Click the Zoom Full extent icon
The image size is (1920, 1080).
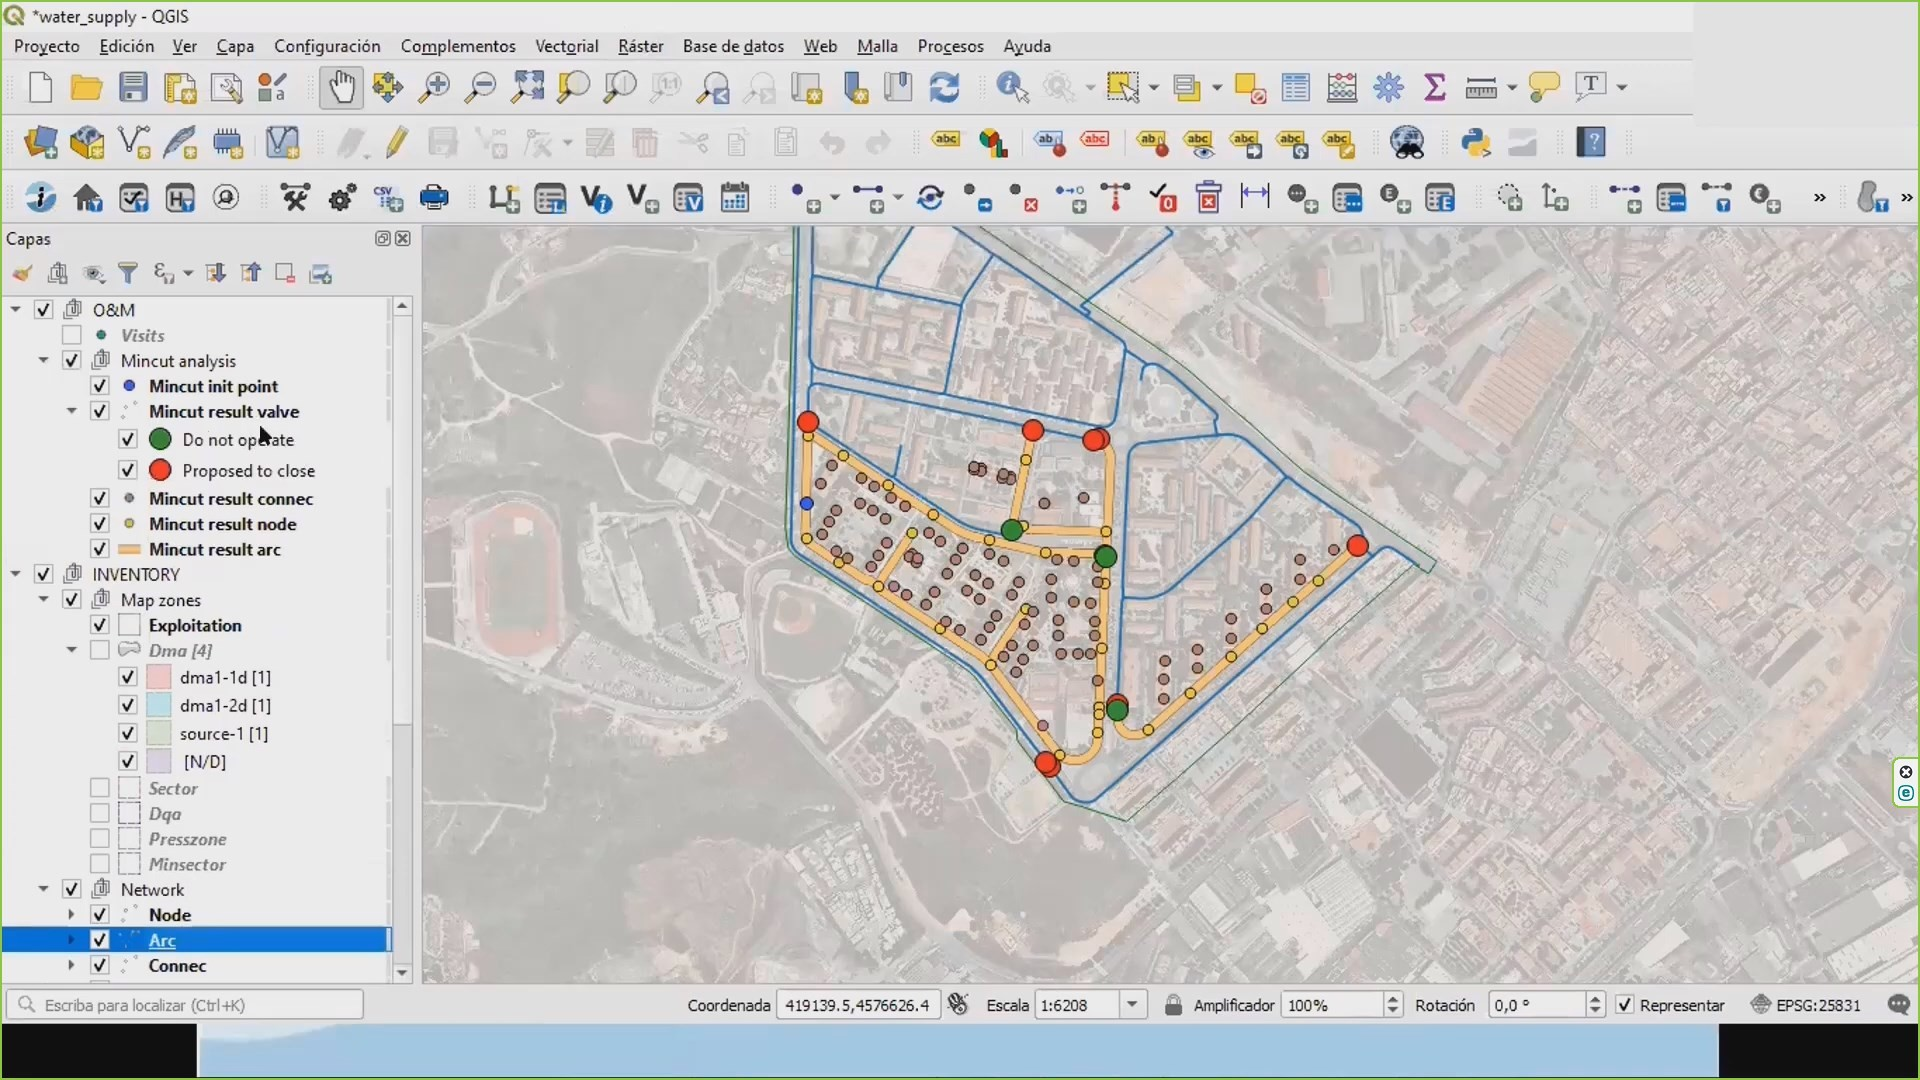point(528,88)
